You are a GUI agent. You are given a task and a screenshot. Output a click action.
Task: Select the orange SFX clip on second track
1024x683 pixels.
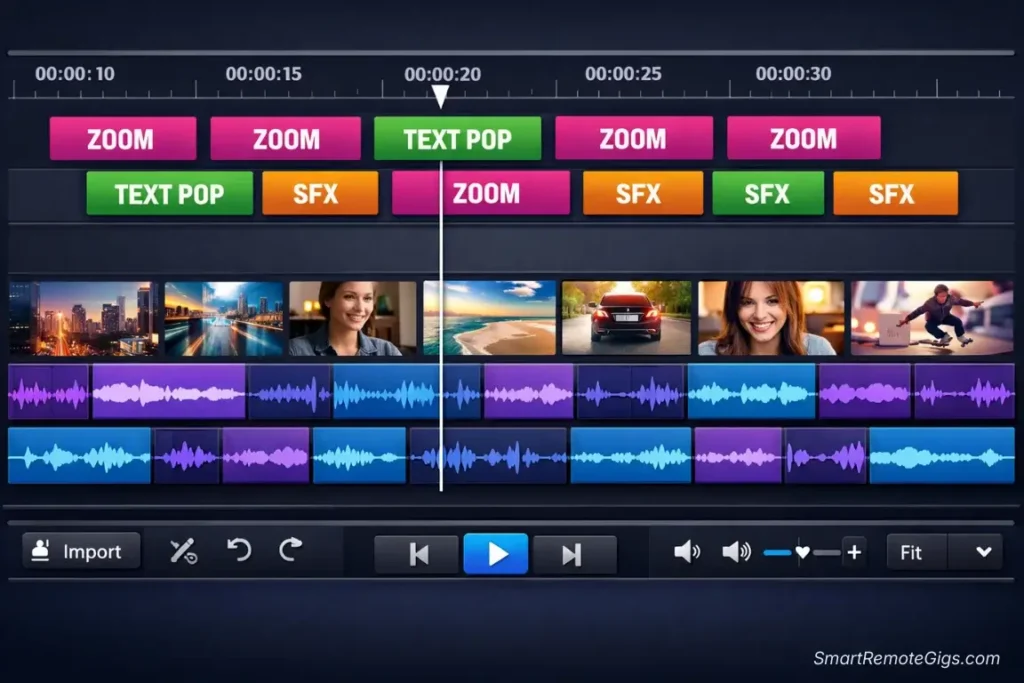click(x=320, y=192)
